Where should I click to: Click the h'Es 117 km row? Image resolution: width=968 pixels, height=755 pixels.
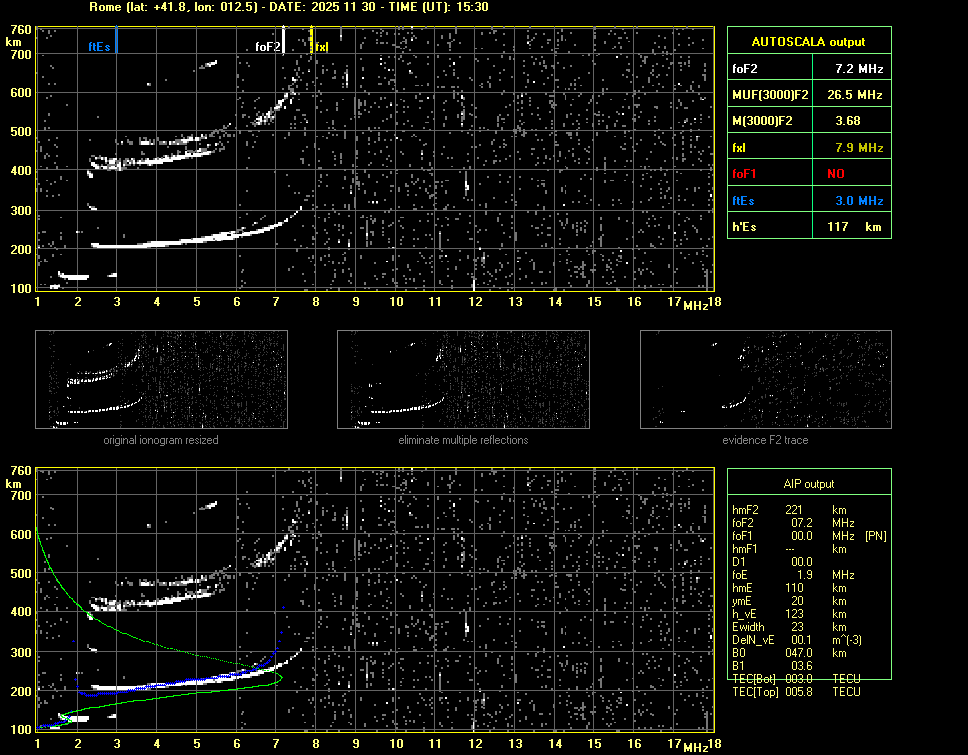coord(808,227)
